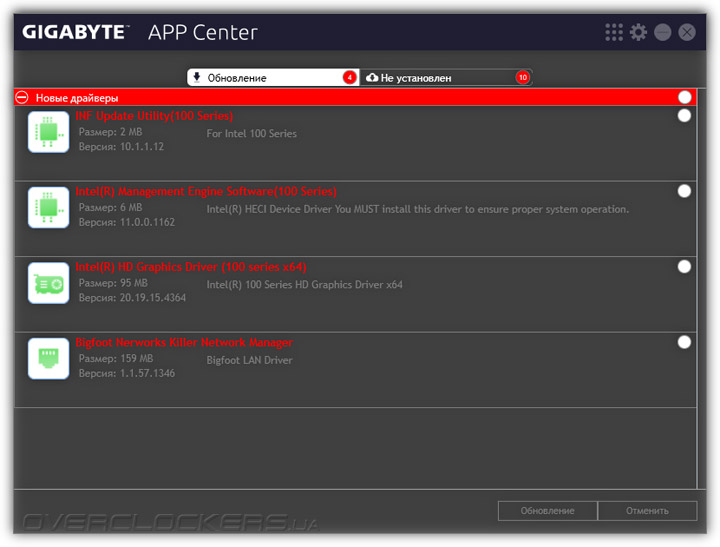Click the download arrow icon on Обновление tab
This screenshot has width=720, height=547.
click(197, 77)
